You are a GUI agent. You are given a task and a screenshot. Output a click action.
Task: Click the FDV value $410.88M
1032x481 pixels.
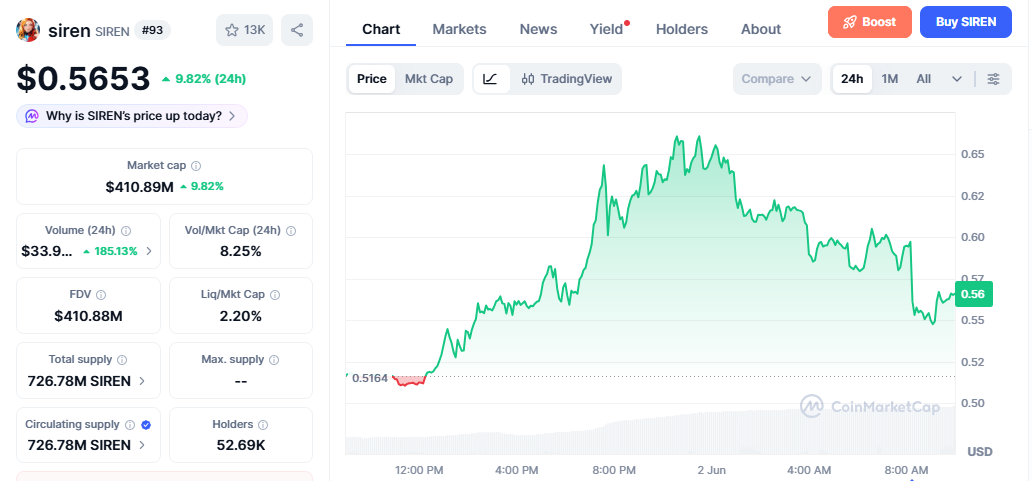[88, 316]
